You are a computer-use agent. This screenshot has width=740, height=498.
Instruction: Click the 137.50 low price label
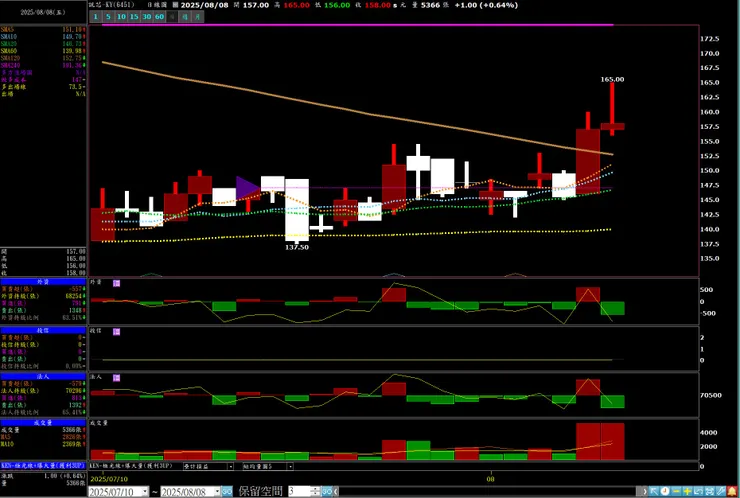pos(297,247)
